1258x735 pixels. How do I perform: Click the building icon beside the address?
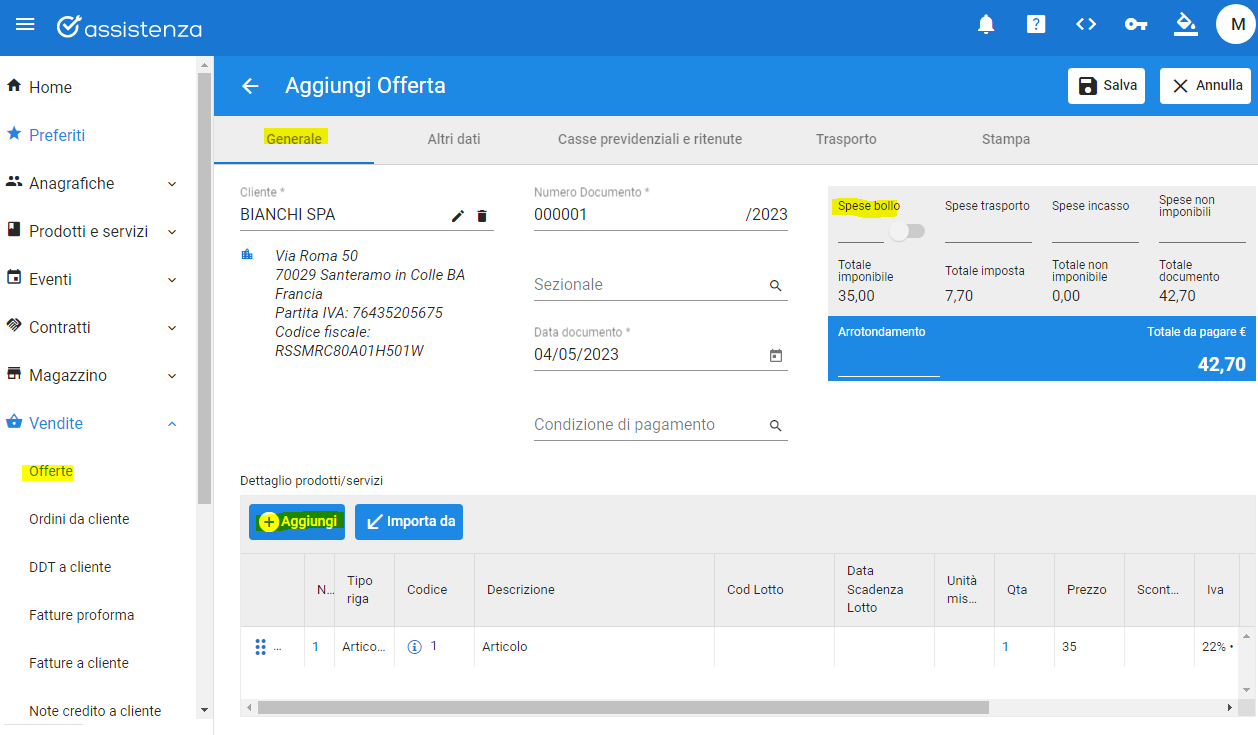pyautogui.click(x=247, y=255)
